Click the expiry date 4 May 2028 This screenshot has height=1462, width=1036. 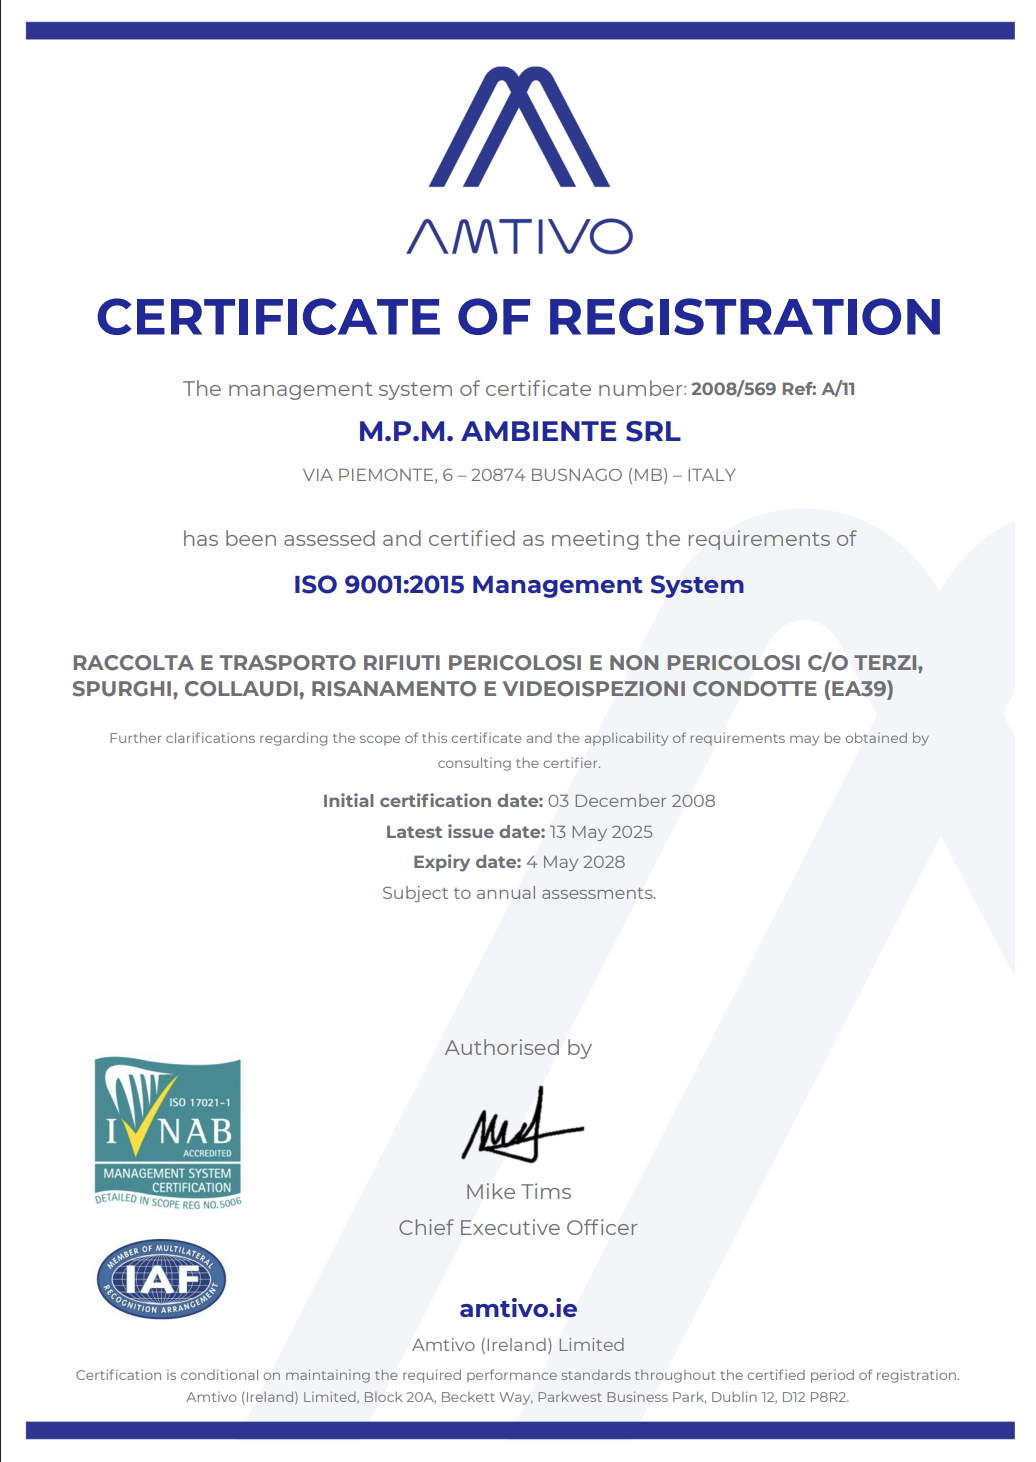coord(576,862)
